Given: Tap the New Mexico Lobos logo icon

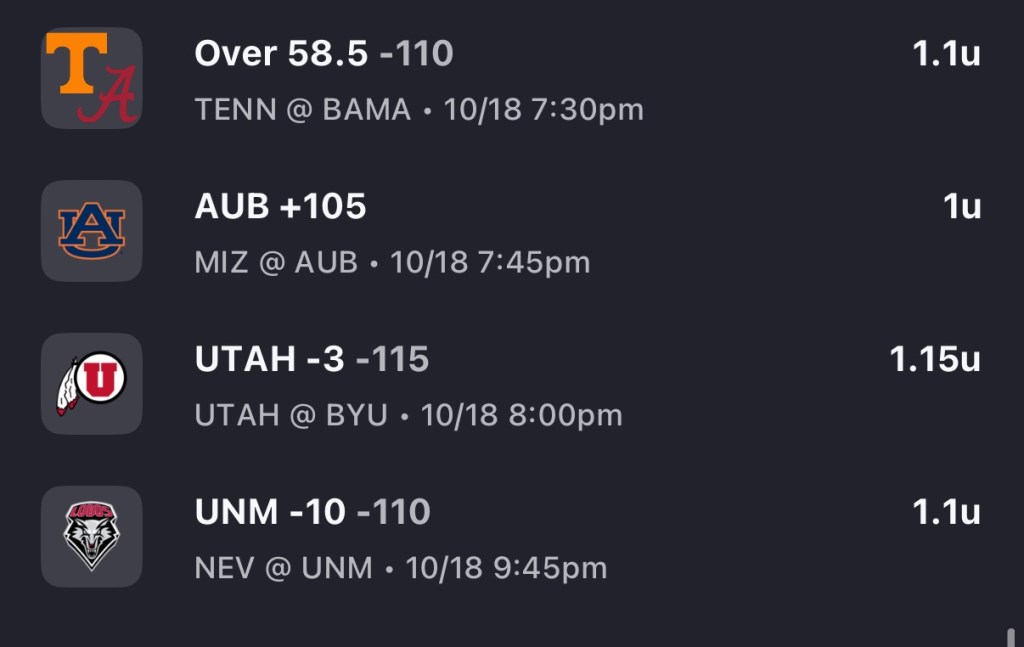Looking at the screenshot, I should pos(91,537).
